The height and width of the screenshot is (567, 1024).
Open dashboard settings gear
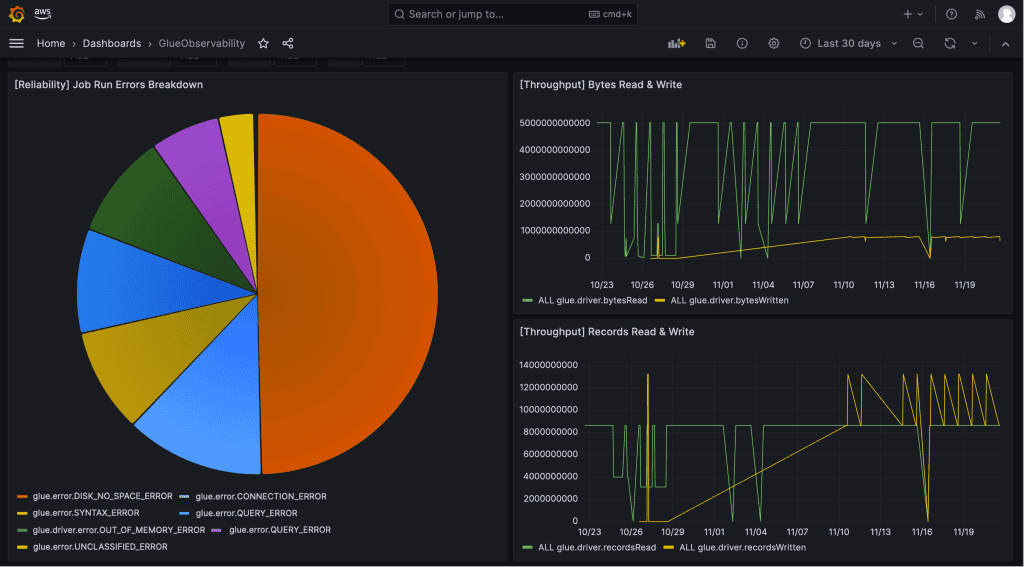point(773,43)
